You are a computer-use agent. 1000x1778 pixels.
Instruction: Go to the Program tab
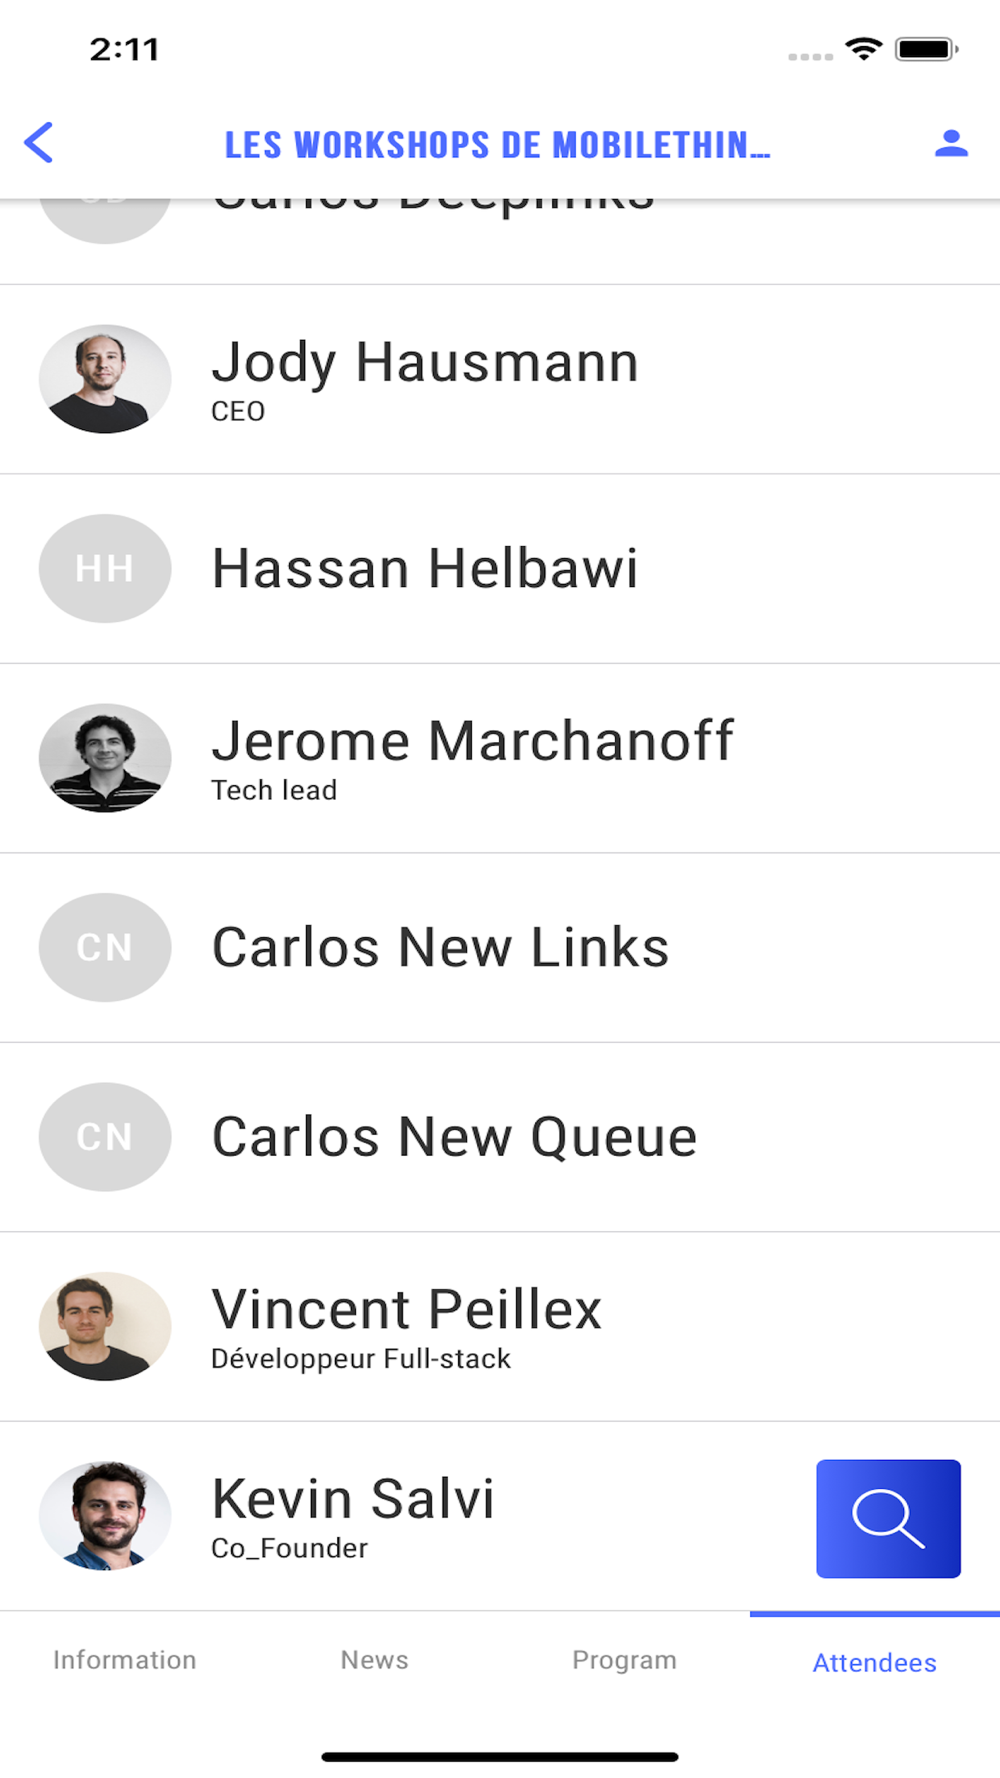(624, 1660)
